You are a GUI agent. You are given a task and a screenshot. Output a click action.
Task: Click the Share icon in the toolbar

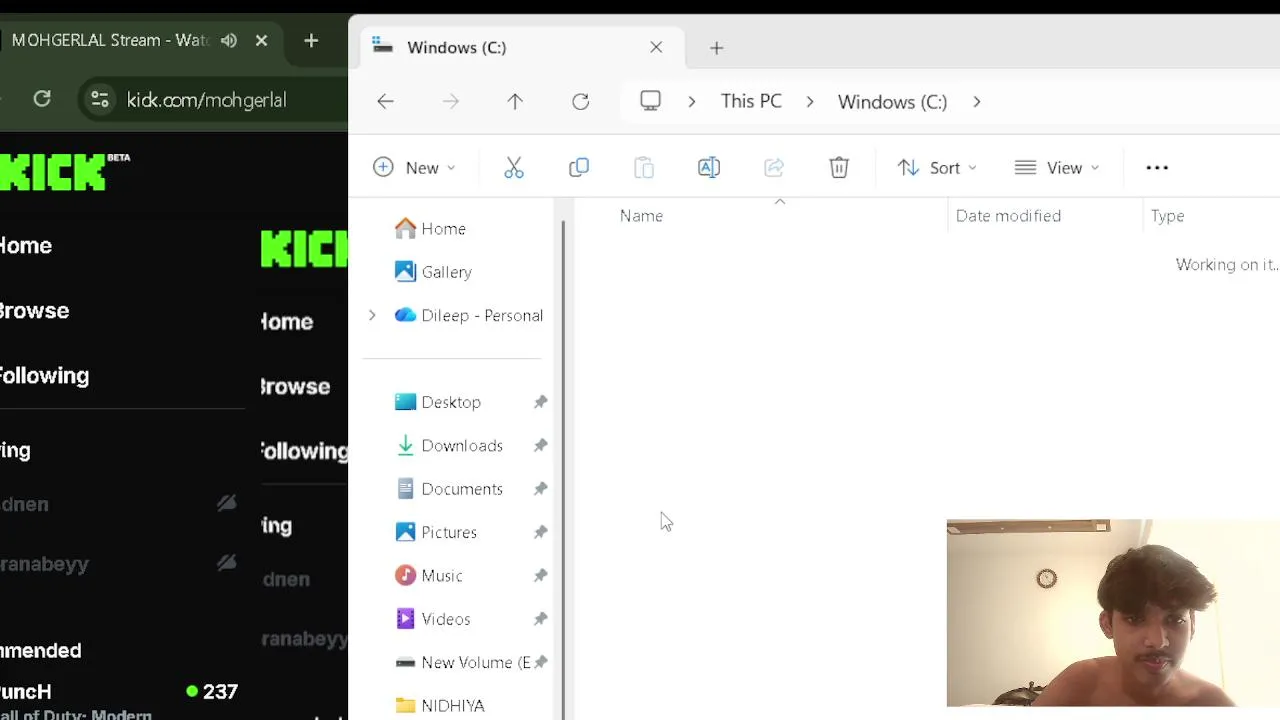(774, 168)
